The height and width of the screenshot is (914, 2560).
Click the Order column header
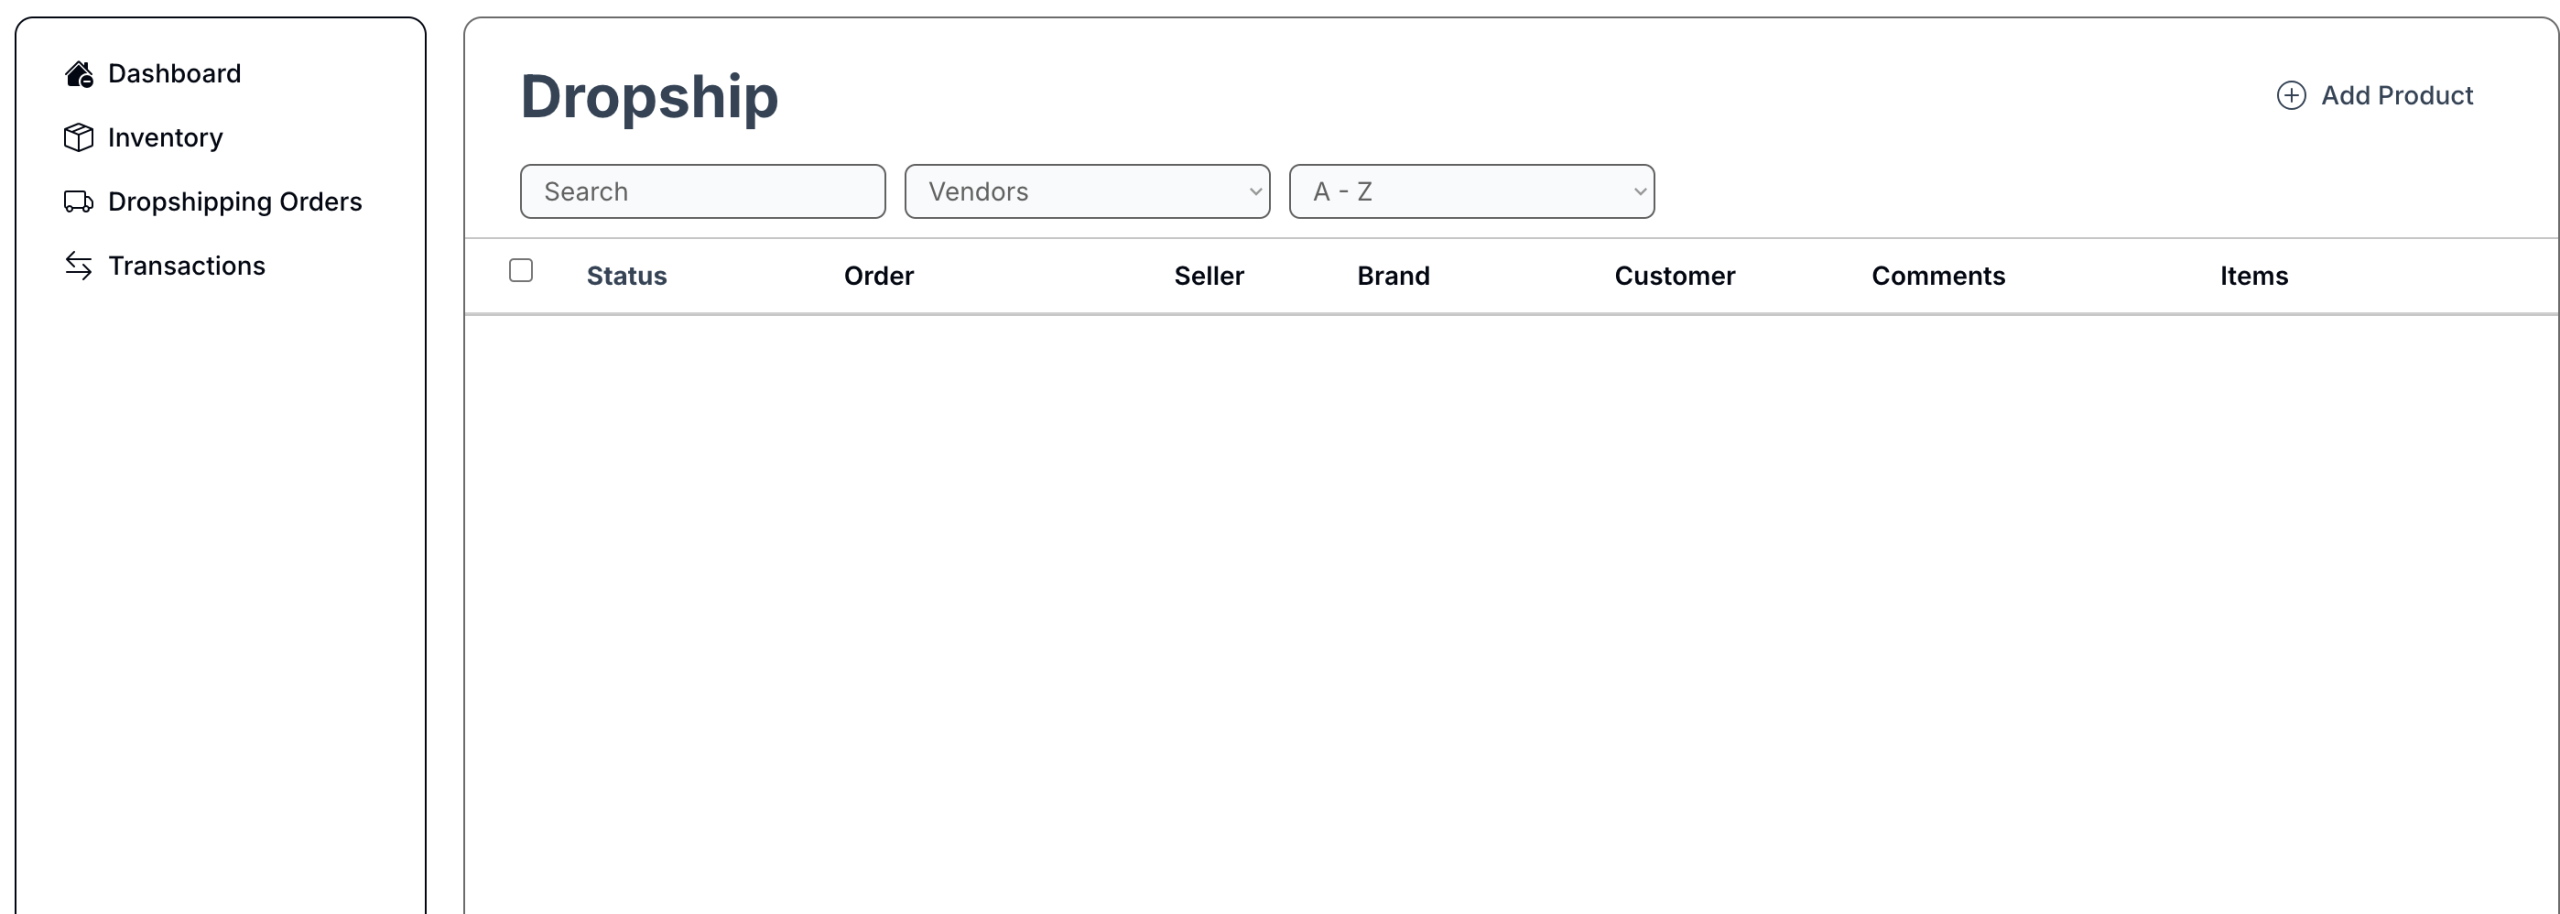878,276
